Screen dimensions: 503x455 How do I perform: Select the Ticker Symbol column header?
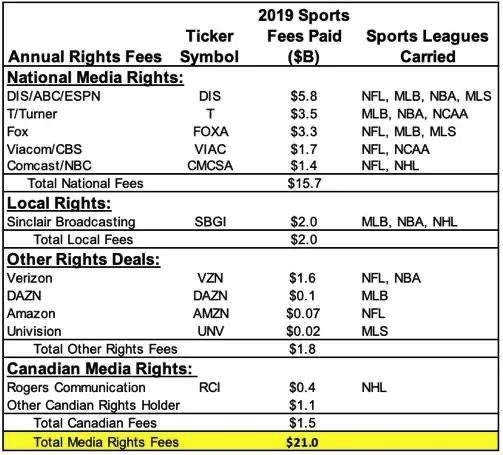pos(209,46)
